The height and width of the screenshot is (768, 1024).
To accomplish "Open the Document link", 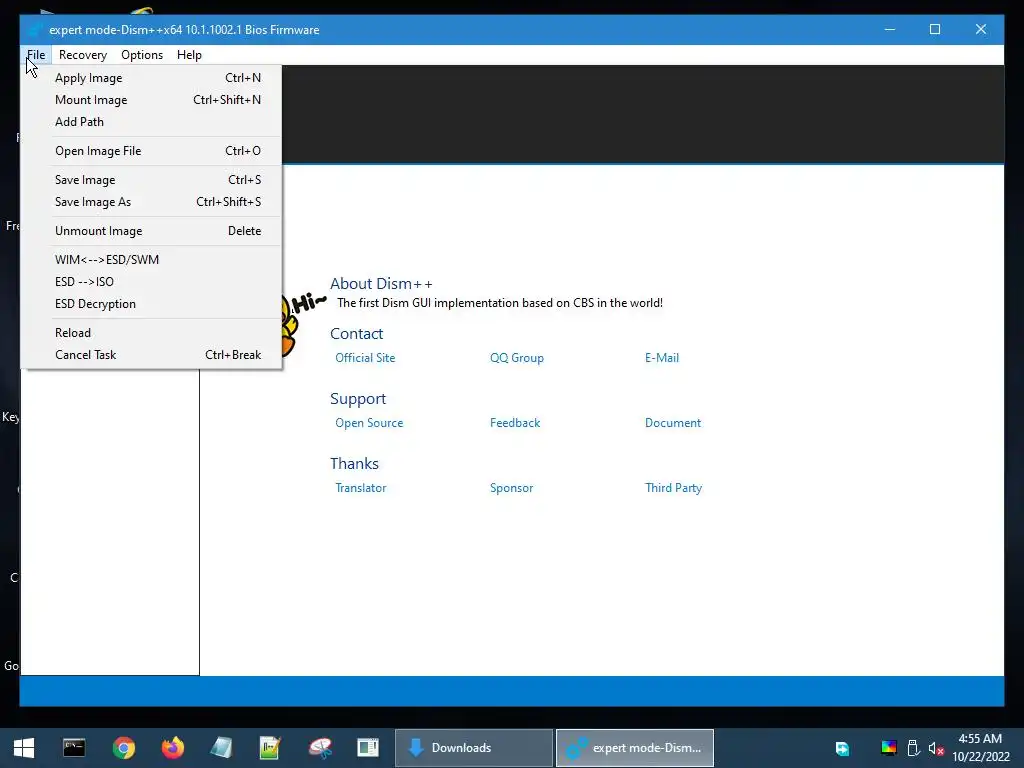I will click(x=673, y=423).
